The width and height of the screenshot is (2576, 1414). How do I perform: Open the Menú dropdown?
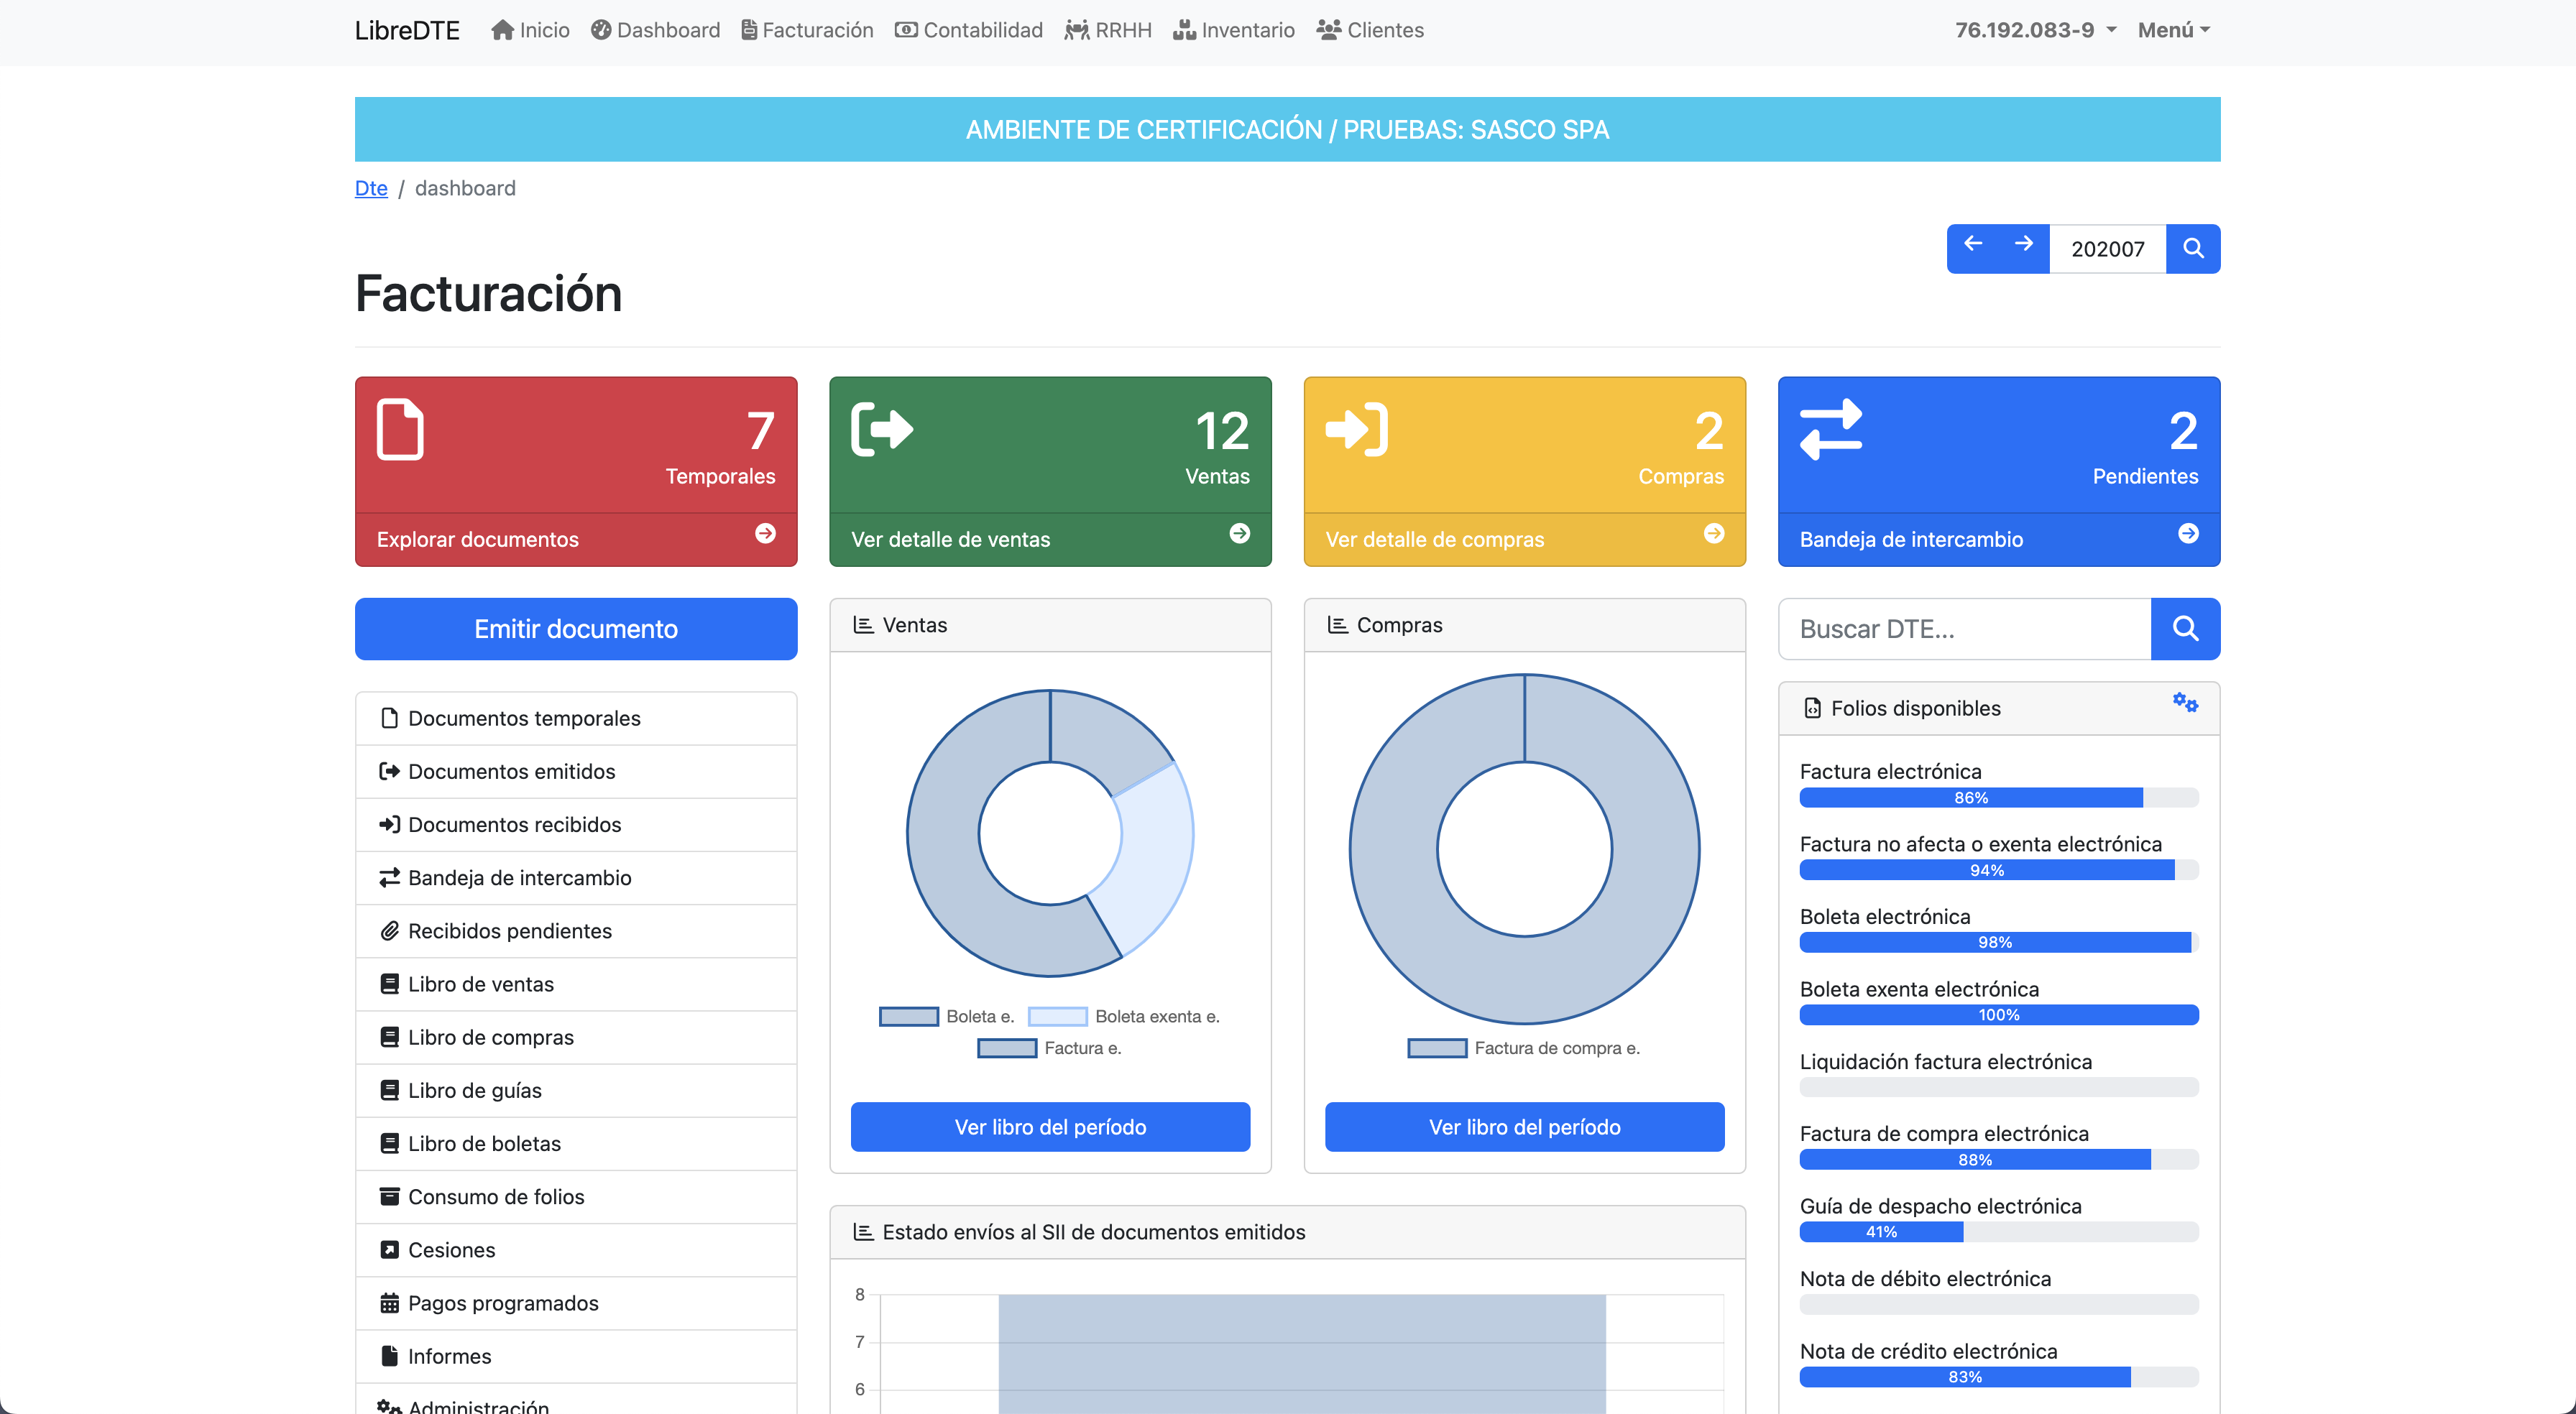pos(2173,30)
